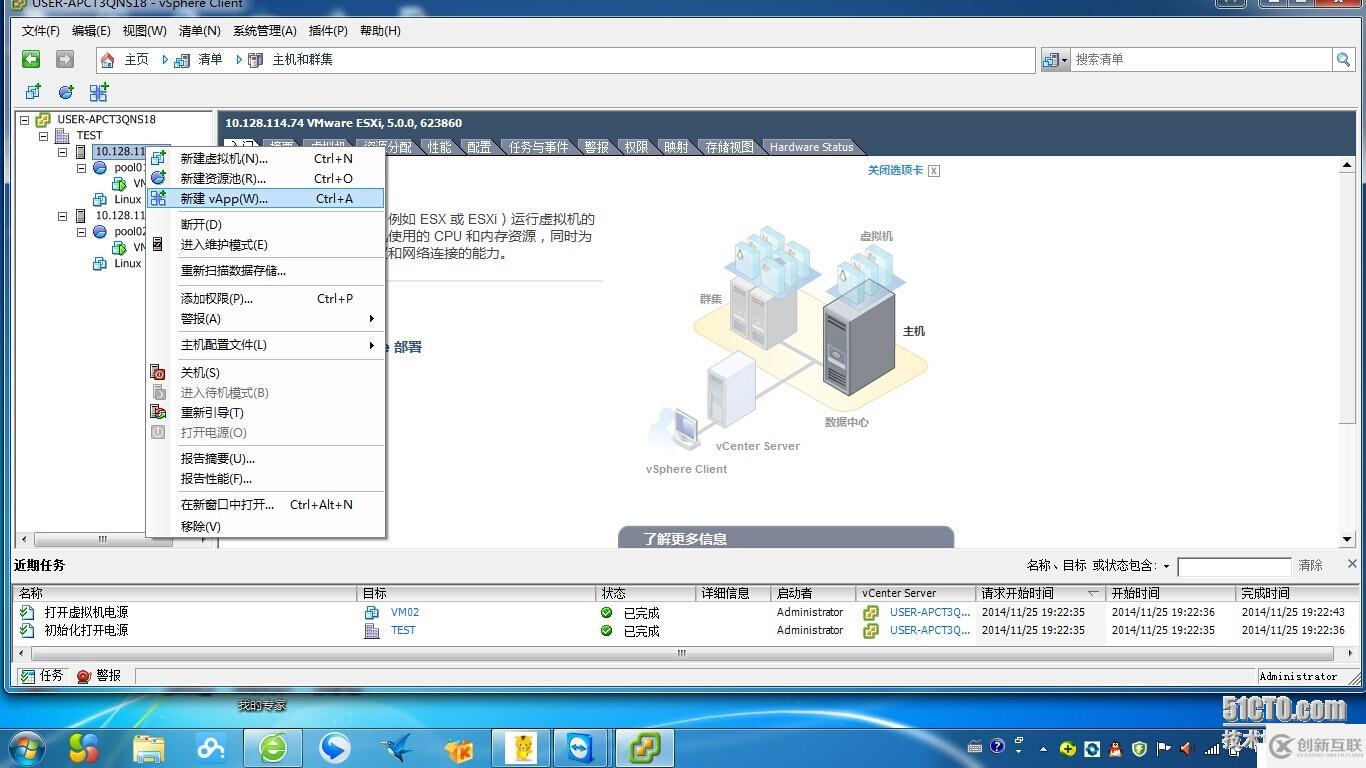Click the green back navigation arrow

tap(31, 60)
